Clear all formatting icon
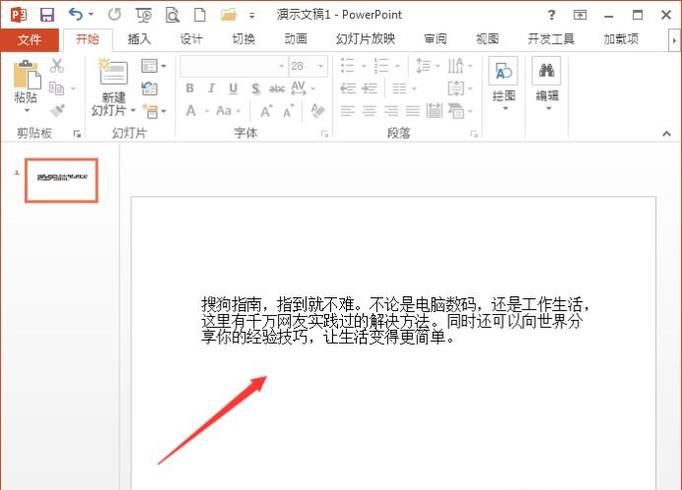The width and height of the screenshot is (682, 490). point(318,111)
